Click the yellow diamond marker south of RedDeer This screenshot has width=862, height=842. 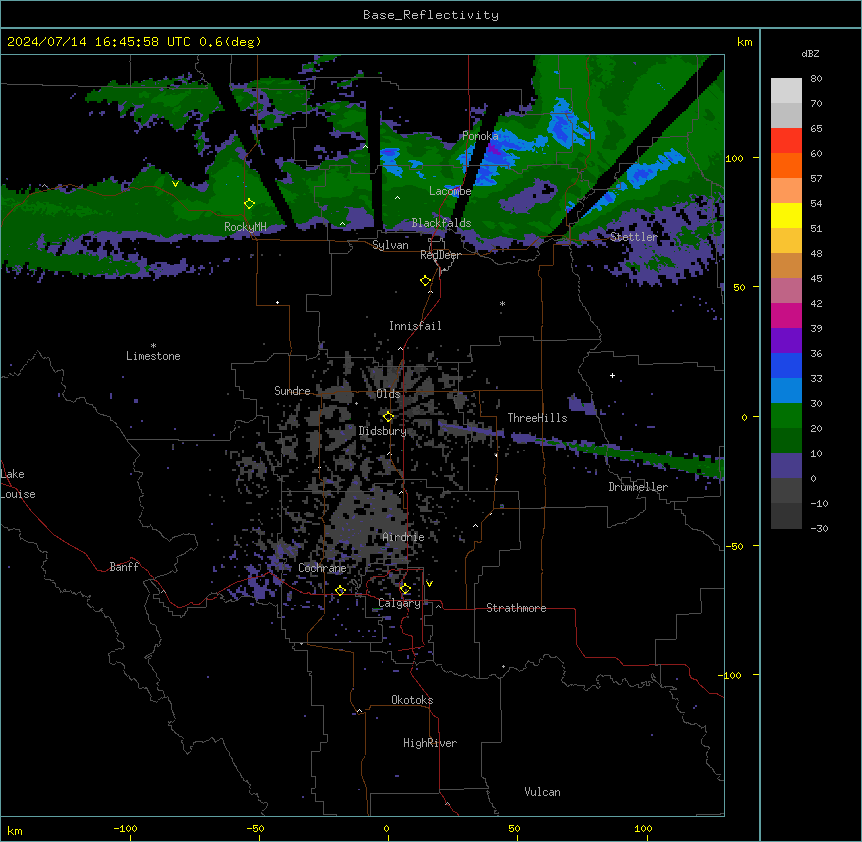pos(425,280)
